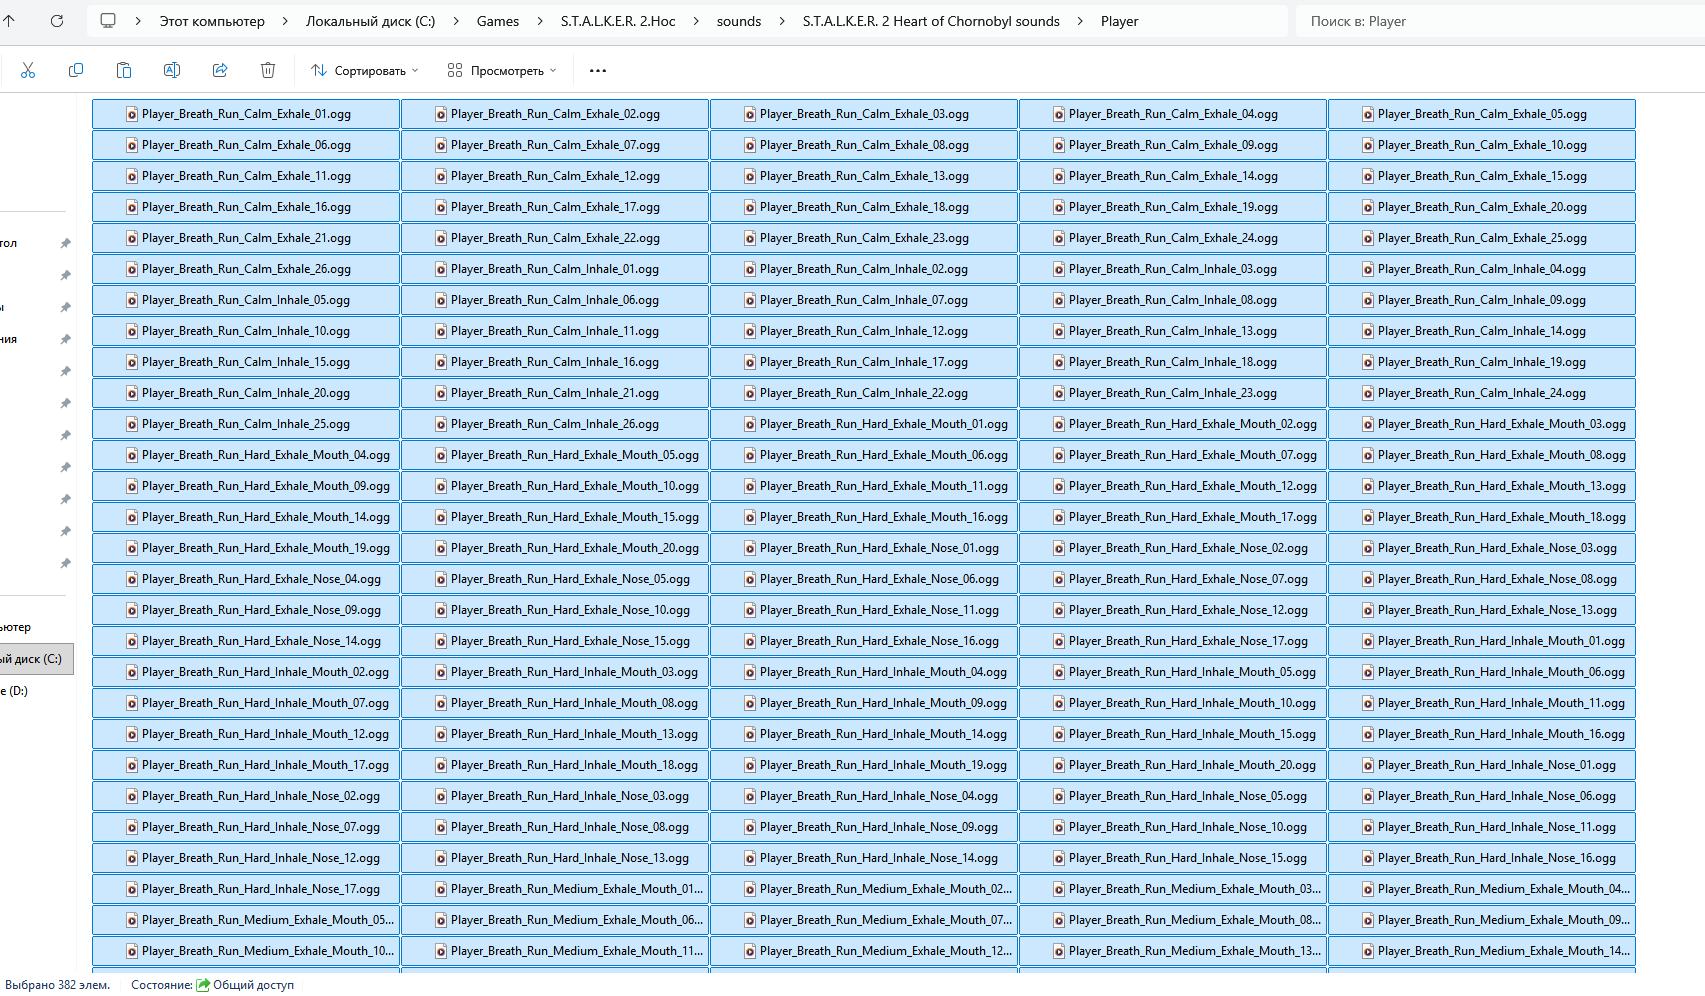Select the file Player_Breath_Run_Hard_Exhale_Nose_12.ogg
Screen dimensions: 1705x996
(x=1173, y=610)
